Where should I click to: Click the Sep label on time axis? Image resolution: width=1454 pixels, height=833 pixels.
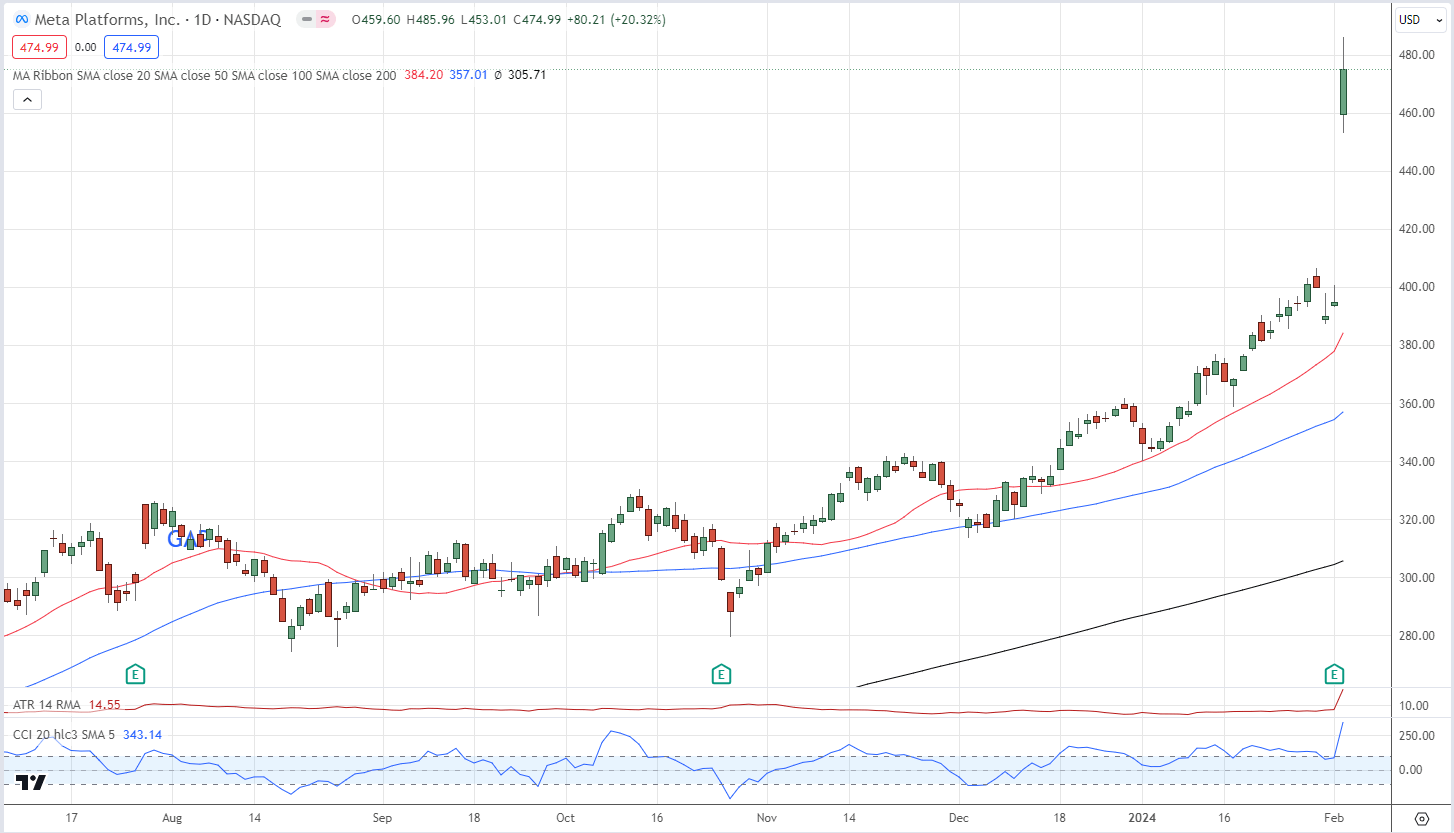click(x=381, y=817)
